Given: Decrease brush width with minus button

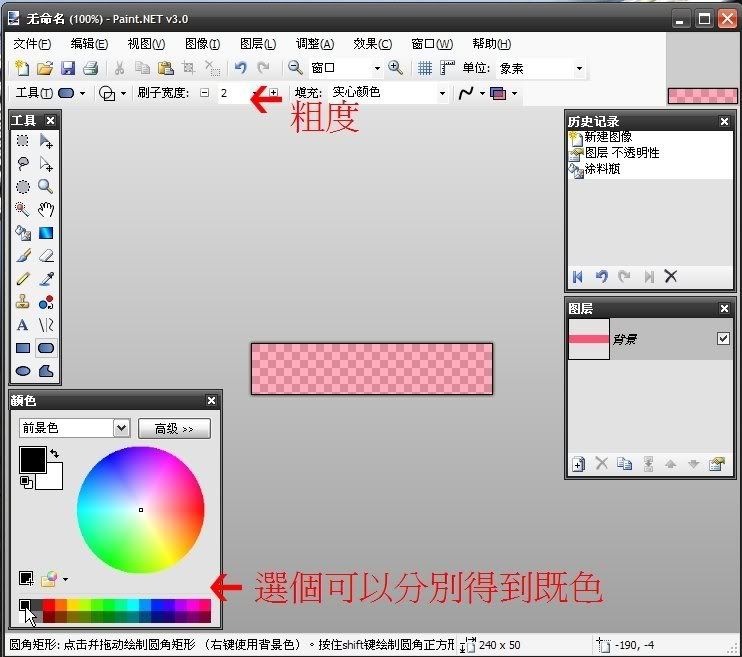Looking at the screenshot, I should click(204, 93).
